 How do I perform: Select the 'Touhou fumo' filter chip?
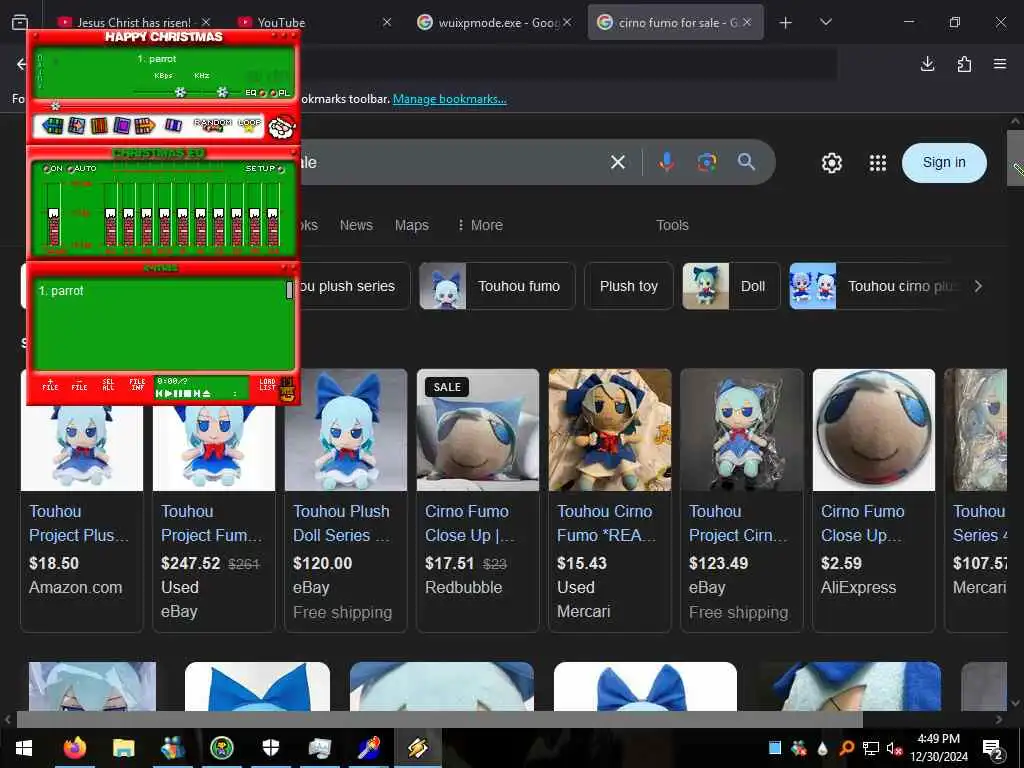pyautogui.click(x=497, y=286)
